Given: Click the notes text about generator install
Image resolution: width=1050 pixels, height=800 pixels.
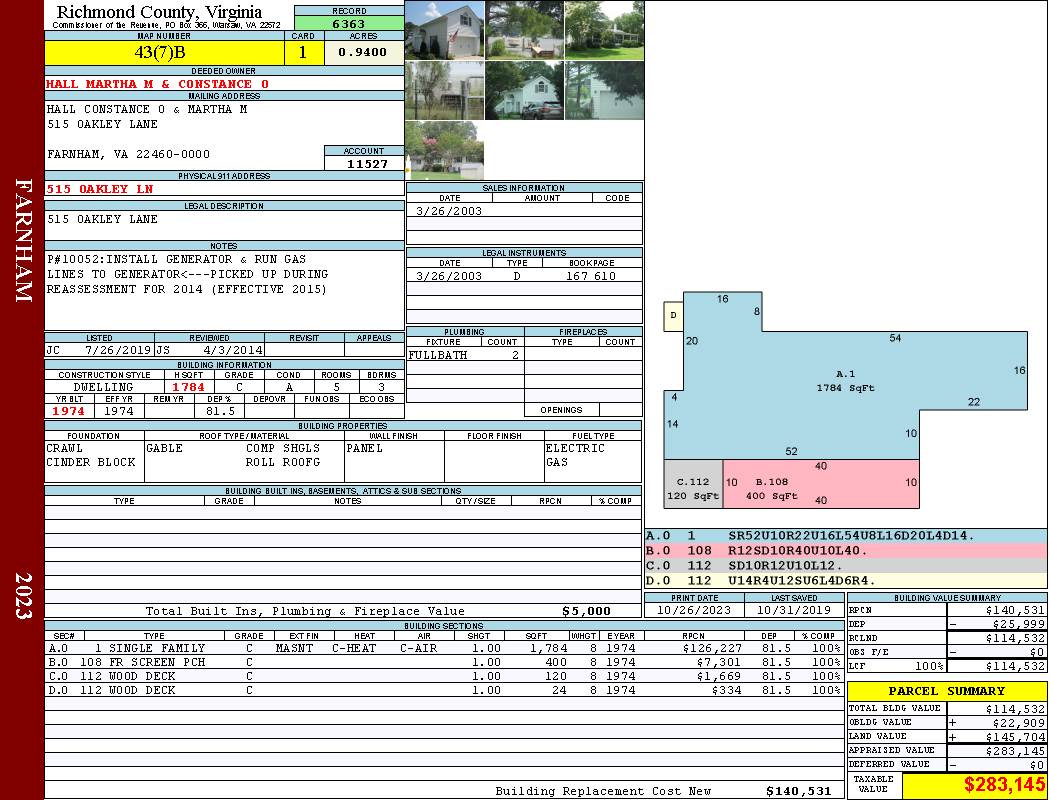Looking at the screenshot, I should click(188, 274).
